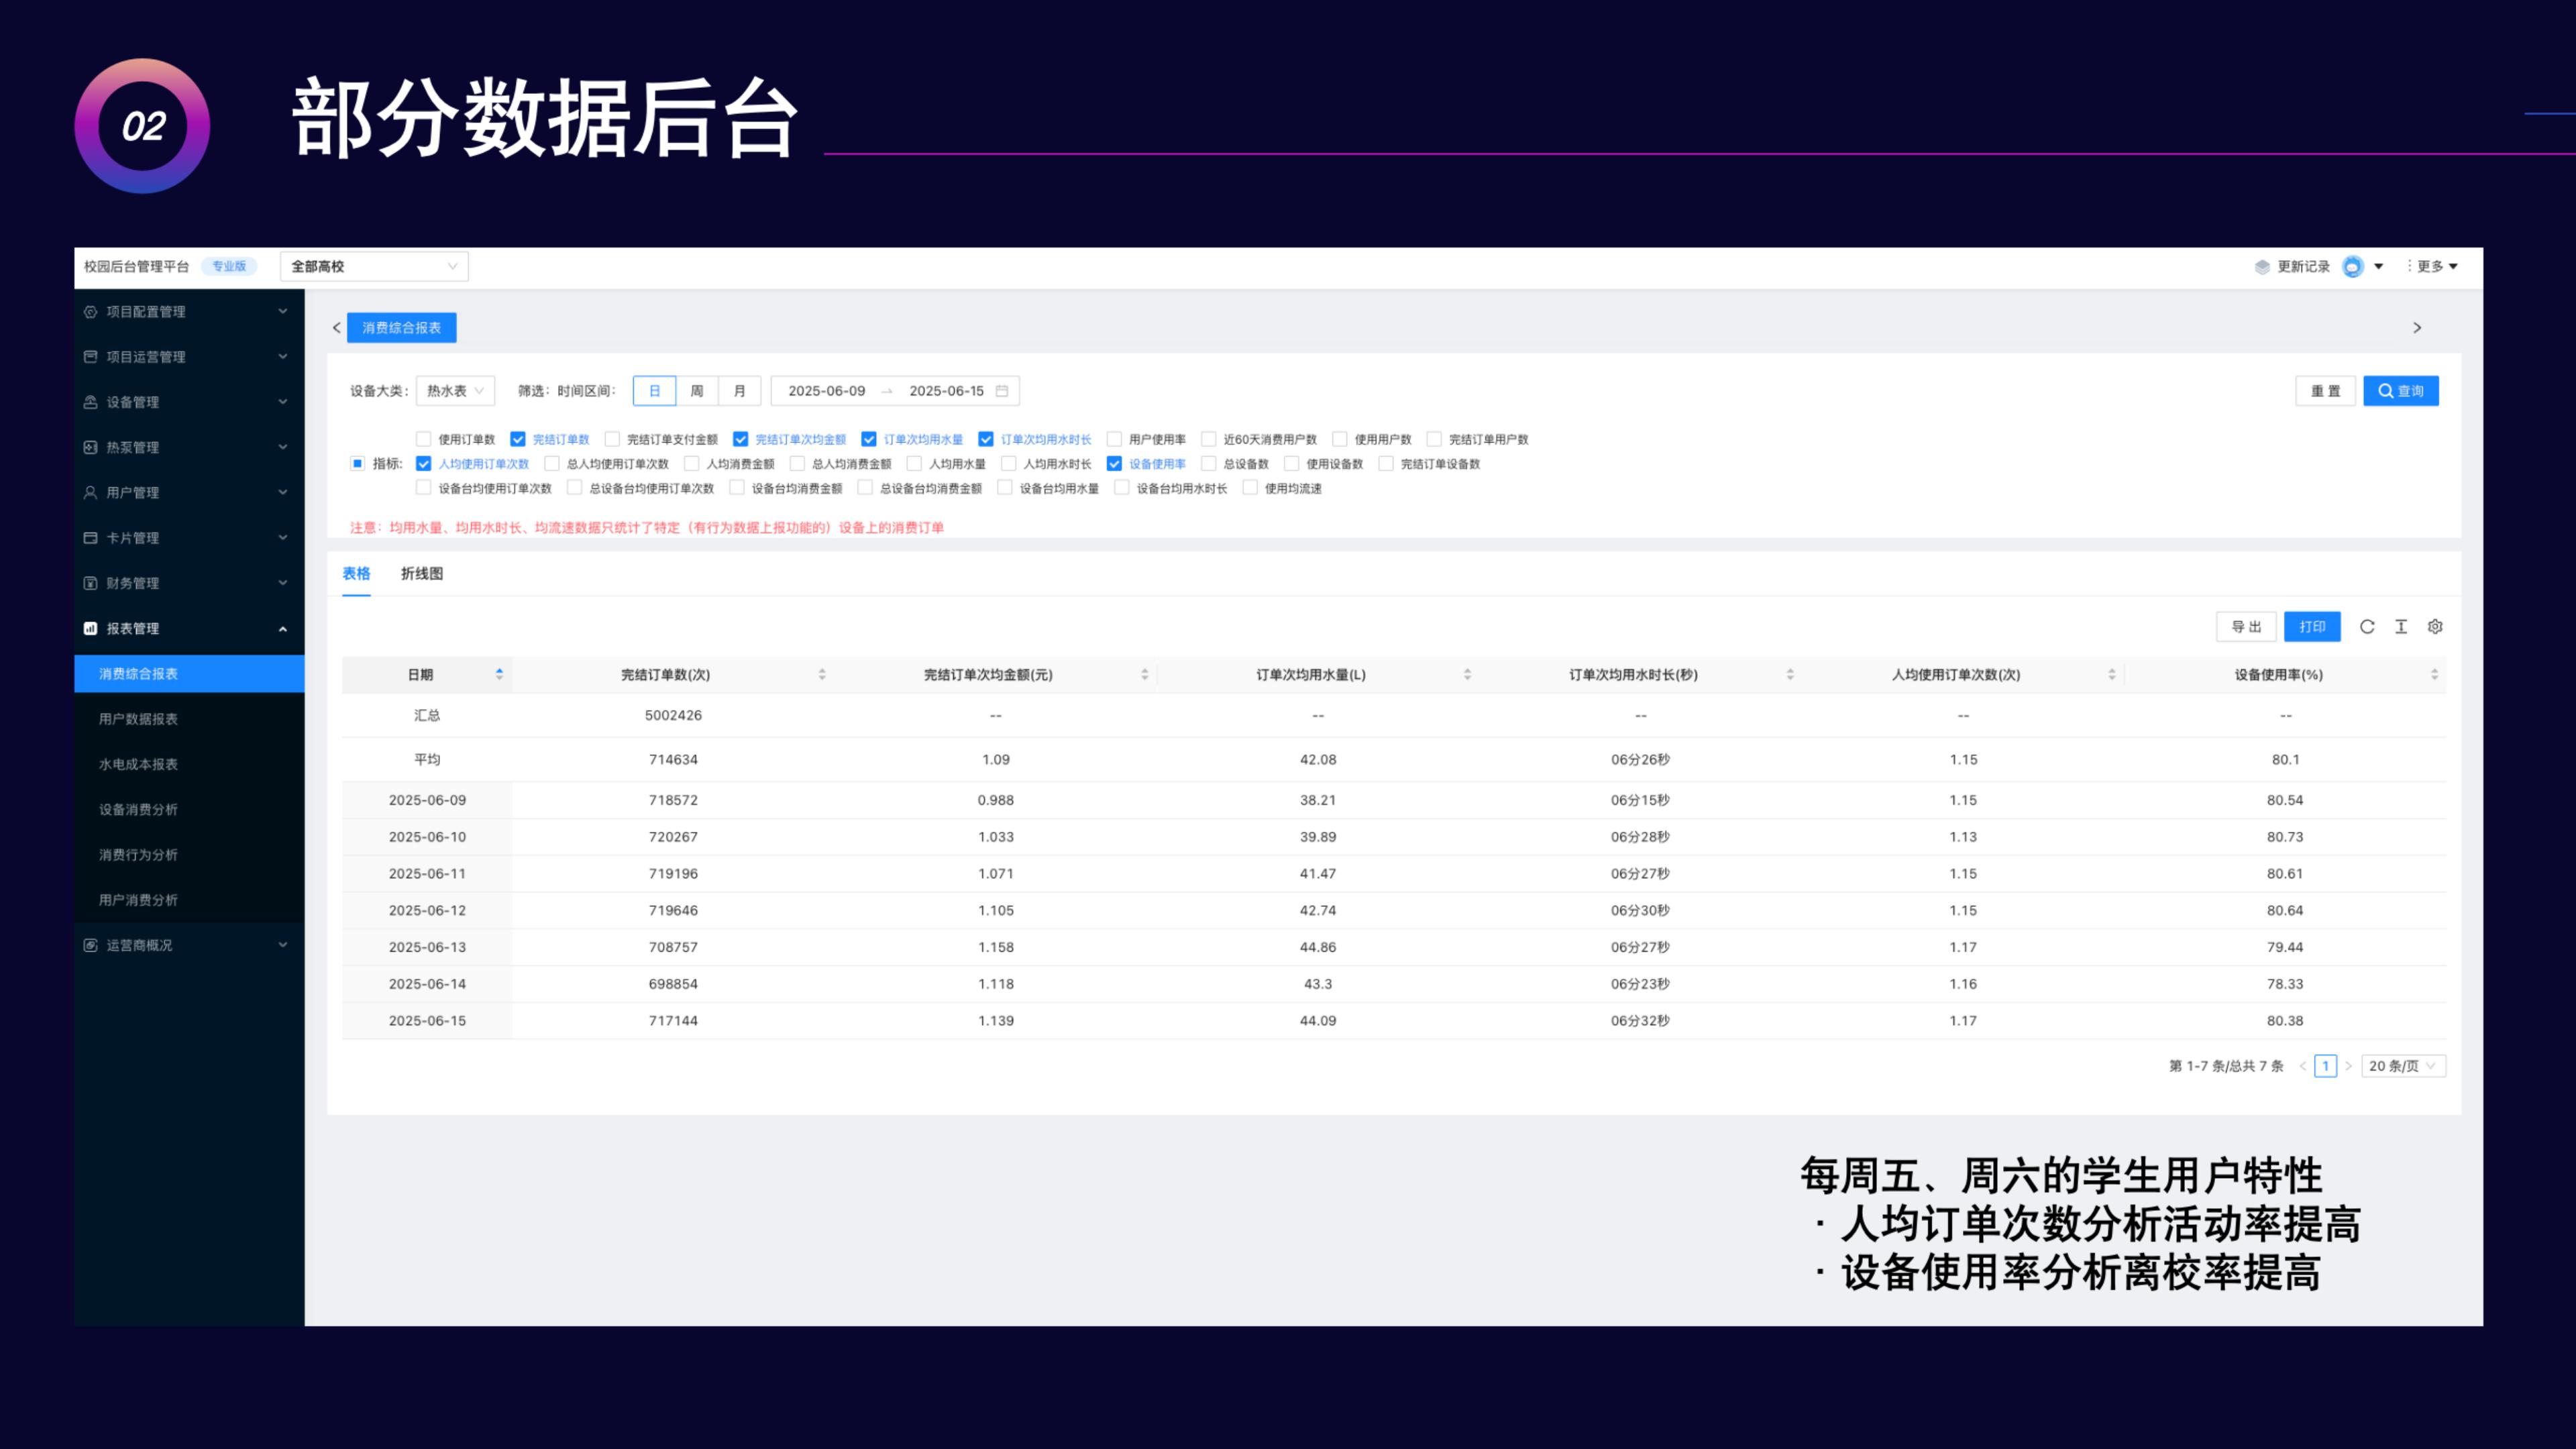Click the 消费综合报表 page tab
Image resolution: width=2576 pixels, height=1449 pixels.
pos(401,328)
